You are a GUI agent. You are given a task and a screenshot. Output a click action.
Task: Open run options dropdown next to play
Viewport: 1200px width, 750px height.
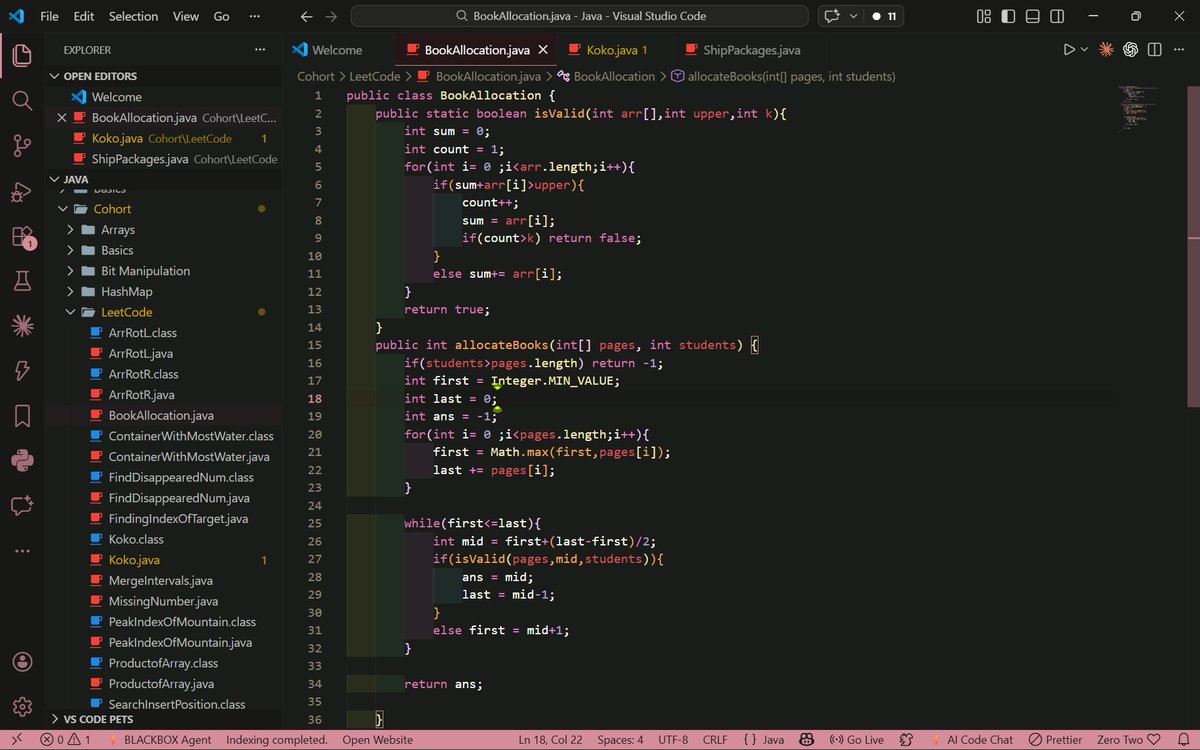[1084, 49]
